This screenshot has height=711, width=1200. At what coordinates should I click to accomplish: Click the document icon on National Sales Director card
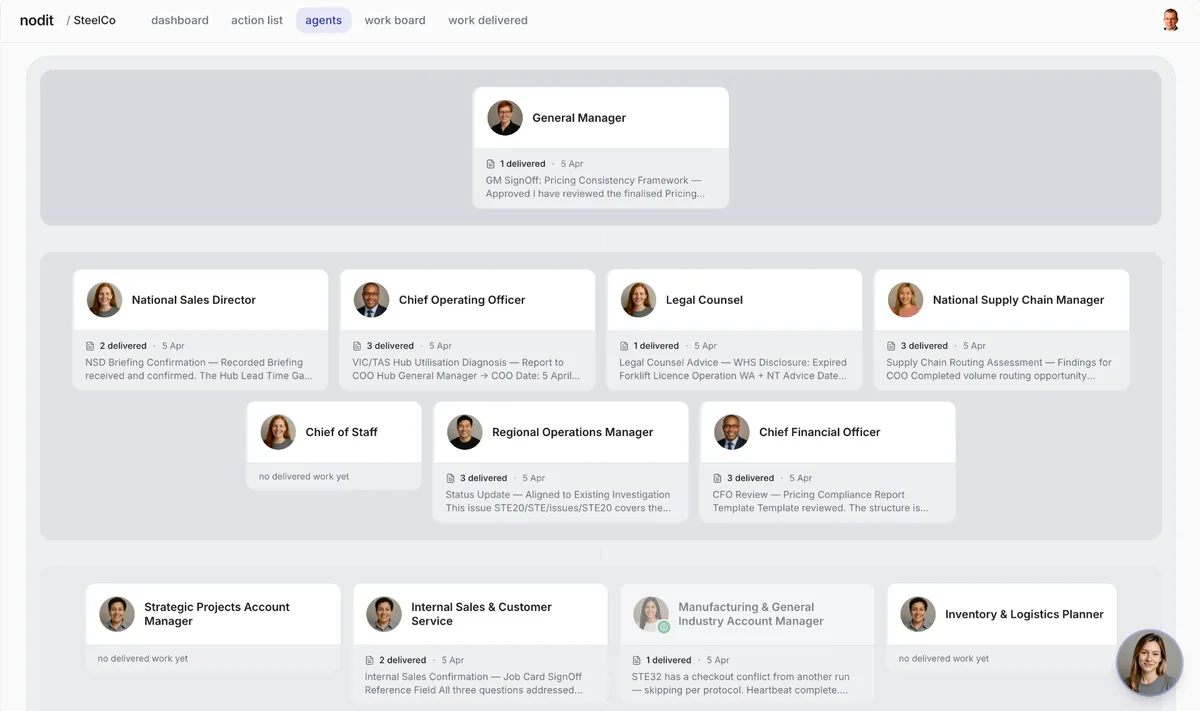tap(90, 346)
